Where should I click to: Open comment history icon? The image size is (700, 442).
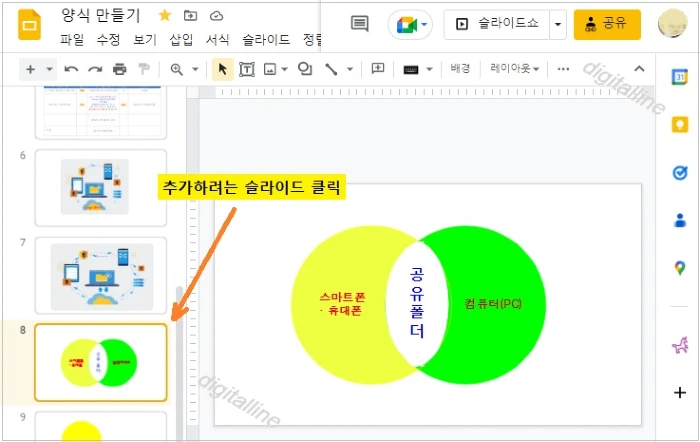click(359, 24)
